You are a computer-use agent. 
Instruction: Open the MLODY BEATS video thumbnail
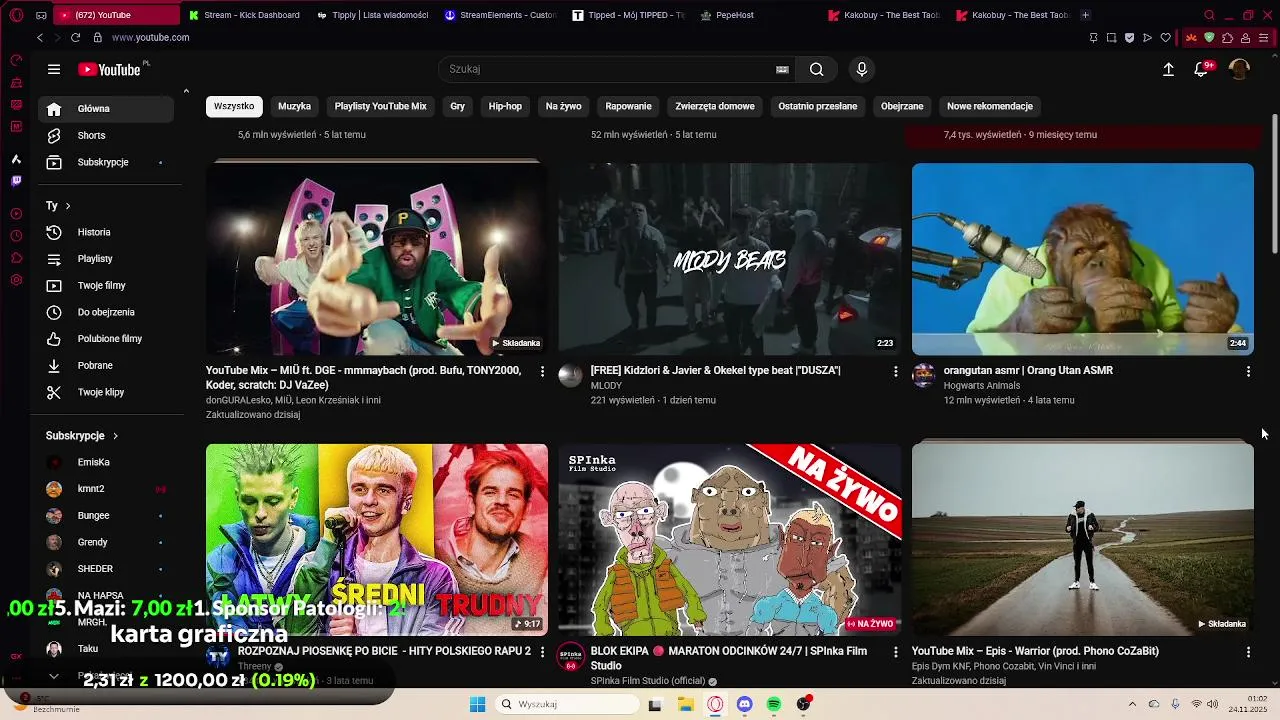pyautogui.click(x=729, y=259)
